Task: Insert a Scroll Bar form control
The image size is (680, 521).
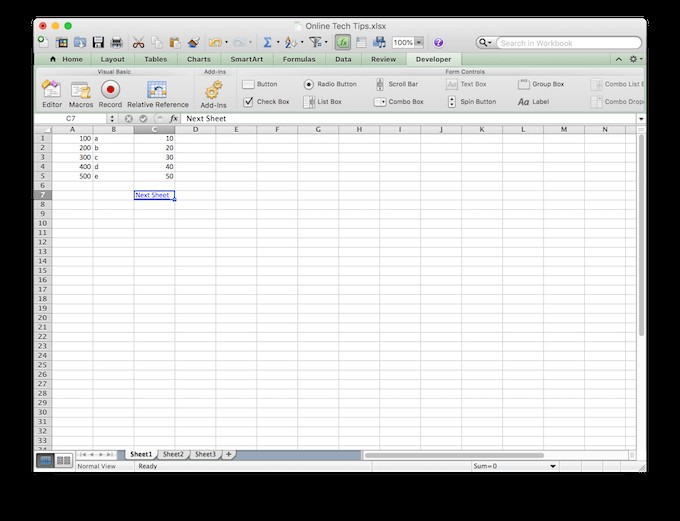Action: coord(397,84)
